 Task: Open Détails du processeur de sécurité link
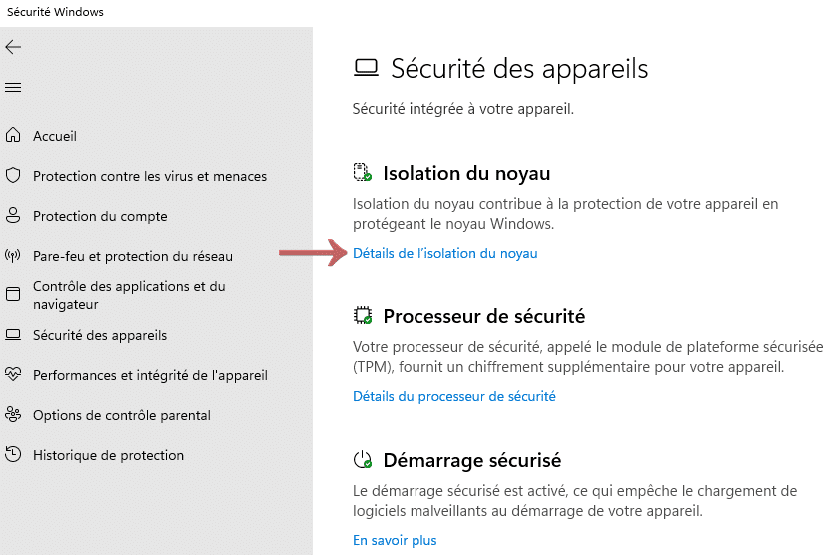[x=454, y=396]
